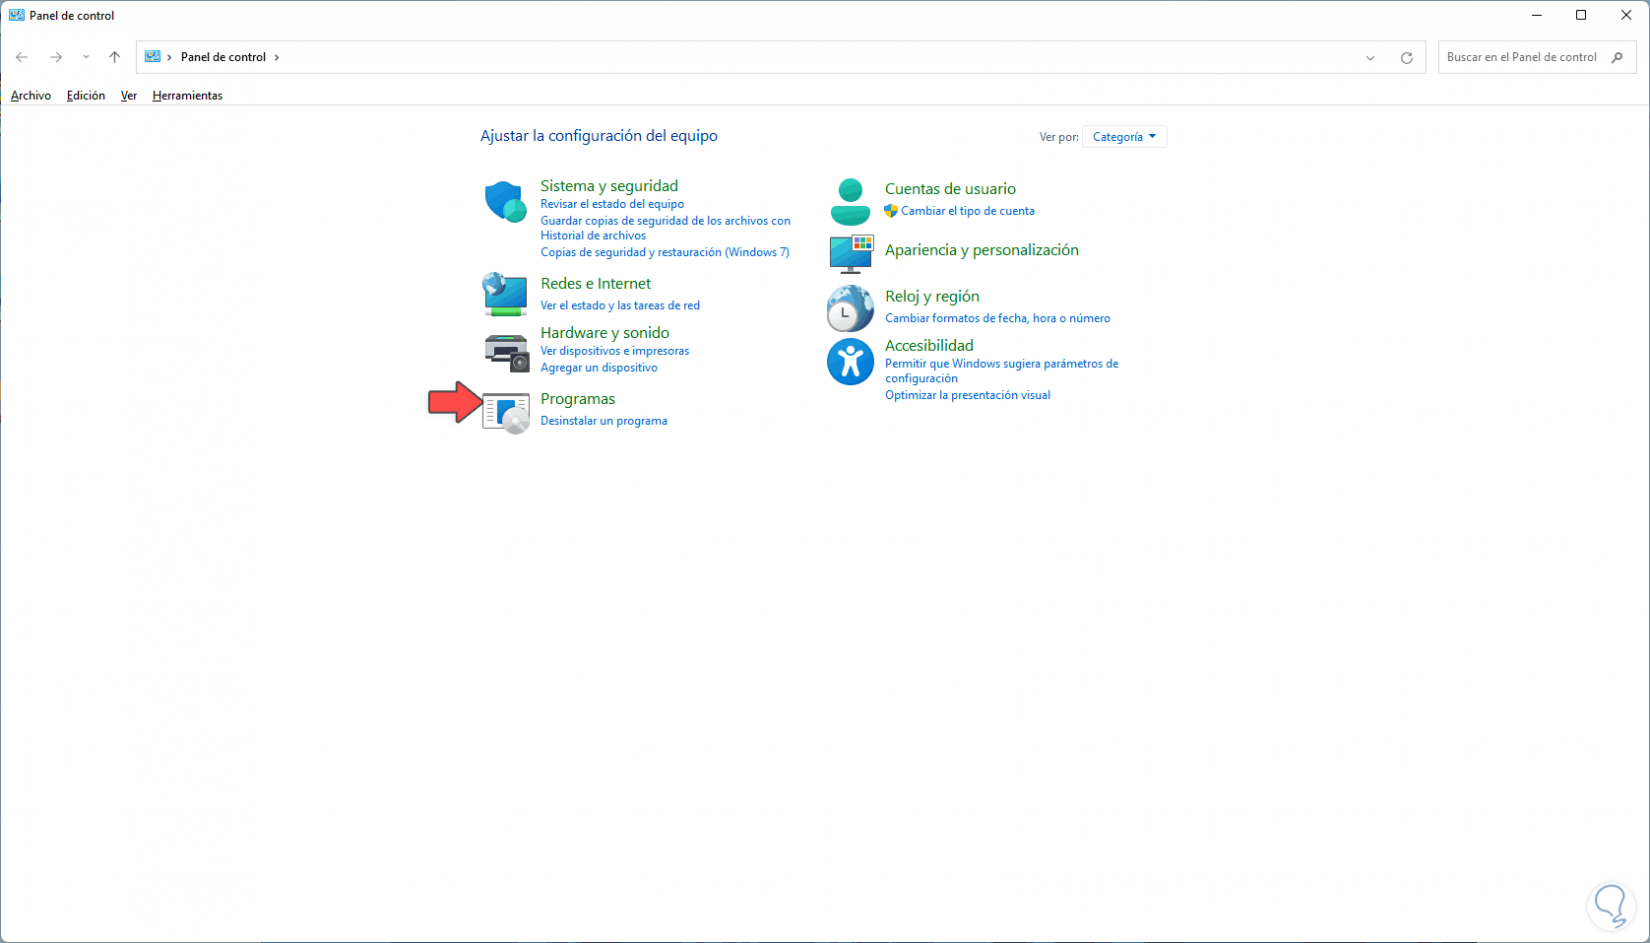1650x943 pixels.
Task: Click the Programas category icon
Action: 506,412
